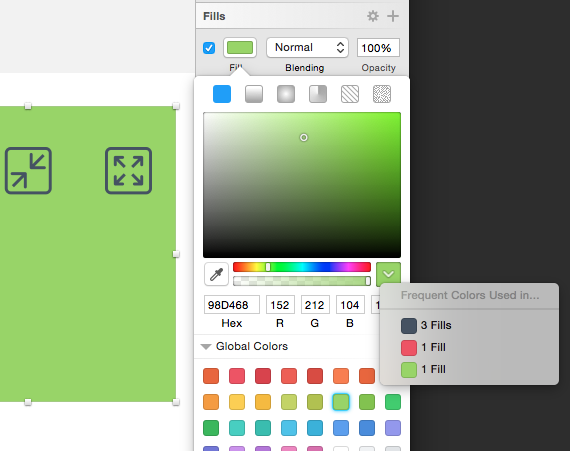
Task: Select the noise fill type
Action: [x=382, y=94]
